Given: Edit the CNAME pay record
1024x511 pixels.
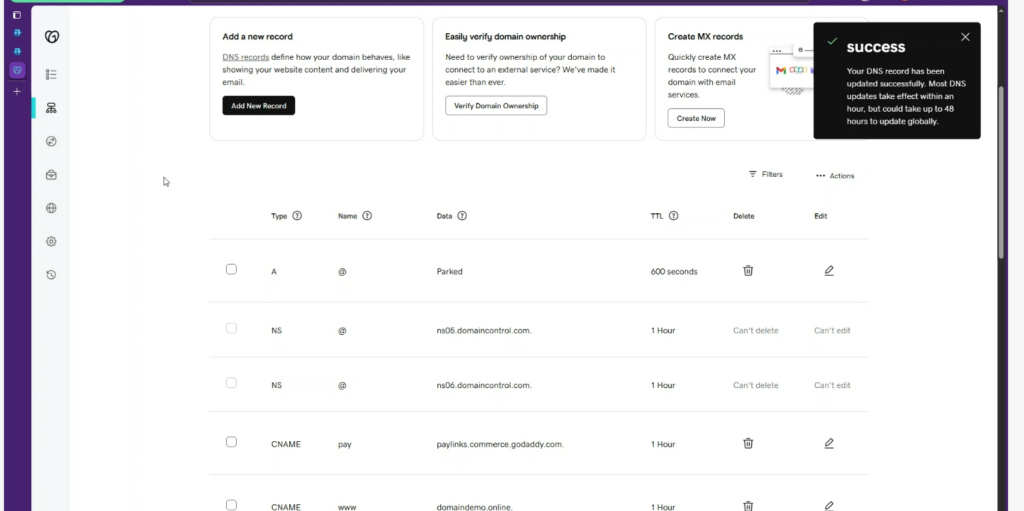Looking at the screenshot, I should click(x=829, y=443).
